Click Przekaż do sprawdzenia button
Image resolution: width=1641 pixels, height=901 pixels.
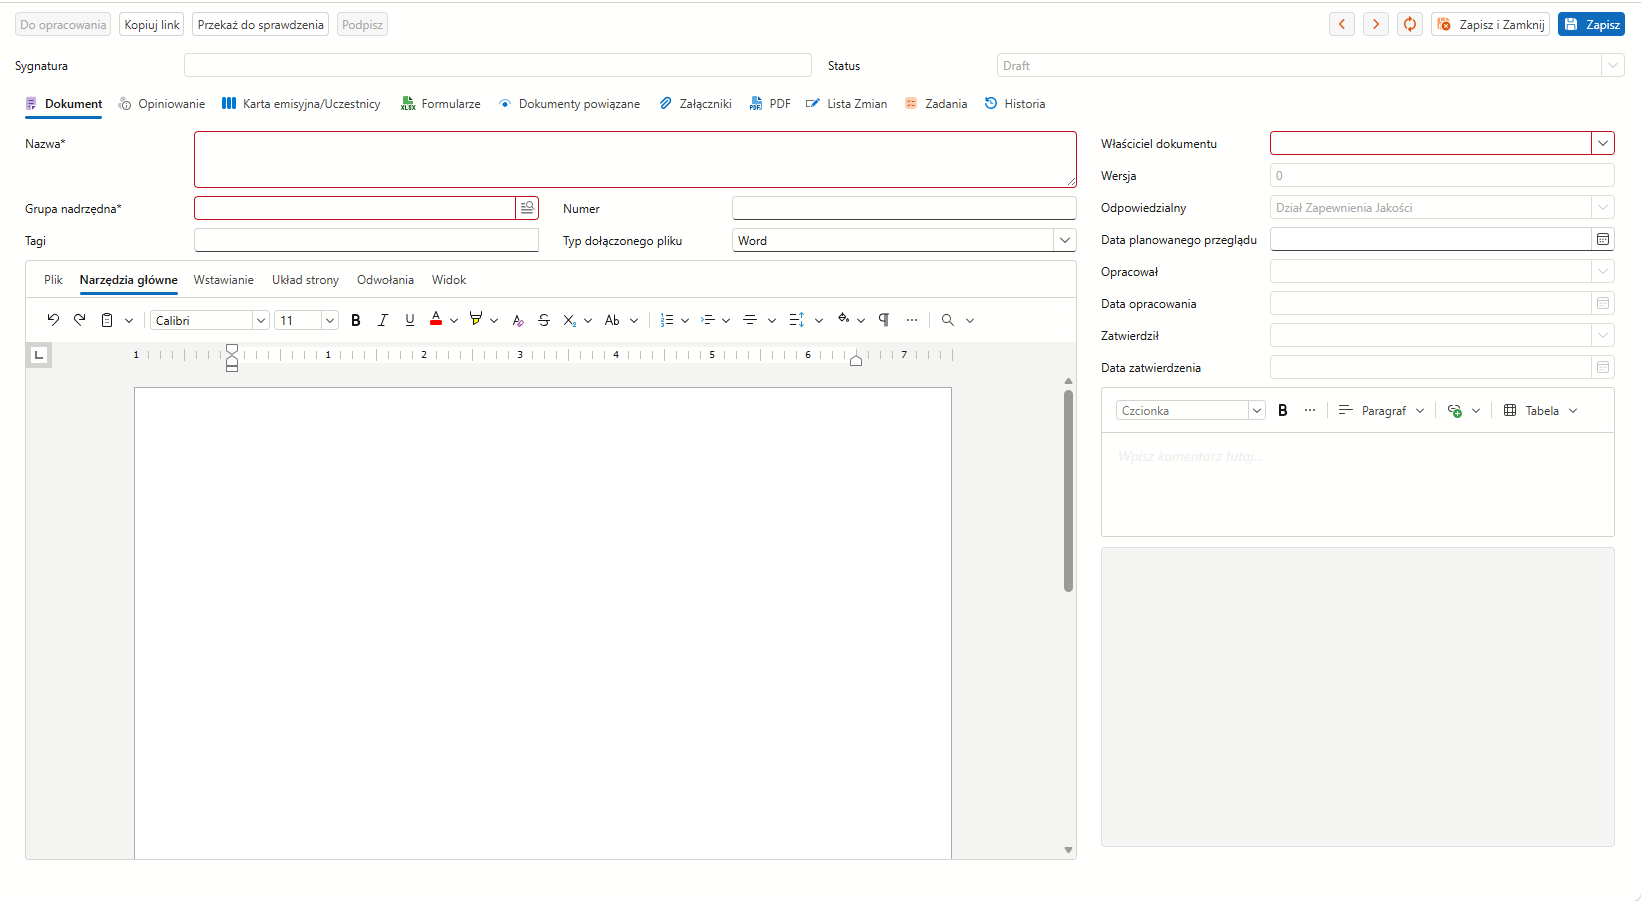pyautogui.click(x=261, y=24)
